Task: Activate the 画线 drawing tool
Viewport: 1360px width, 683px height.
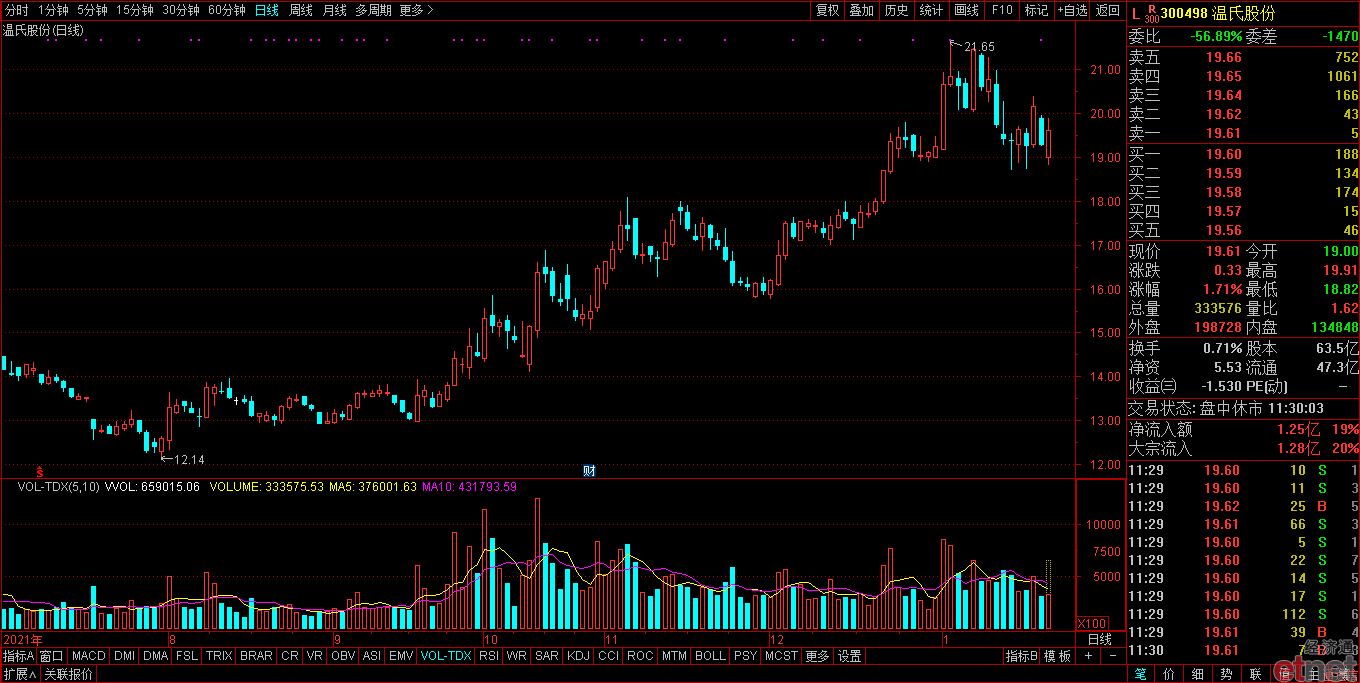Action: (966, 10)
